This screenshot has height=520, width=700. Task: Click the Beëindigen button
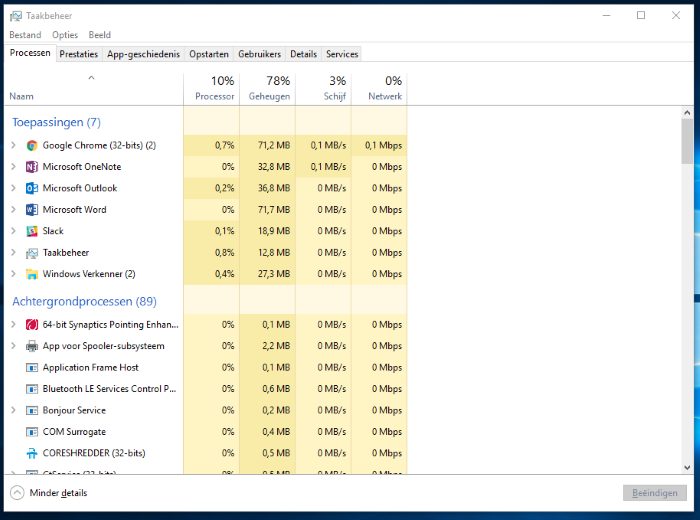click(x=654, y=493)
